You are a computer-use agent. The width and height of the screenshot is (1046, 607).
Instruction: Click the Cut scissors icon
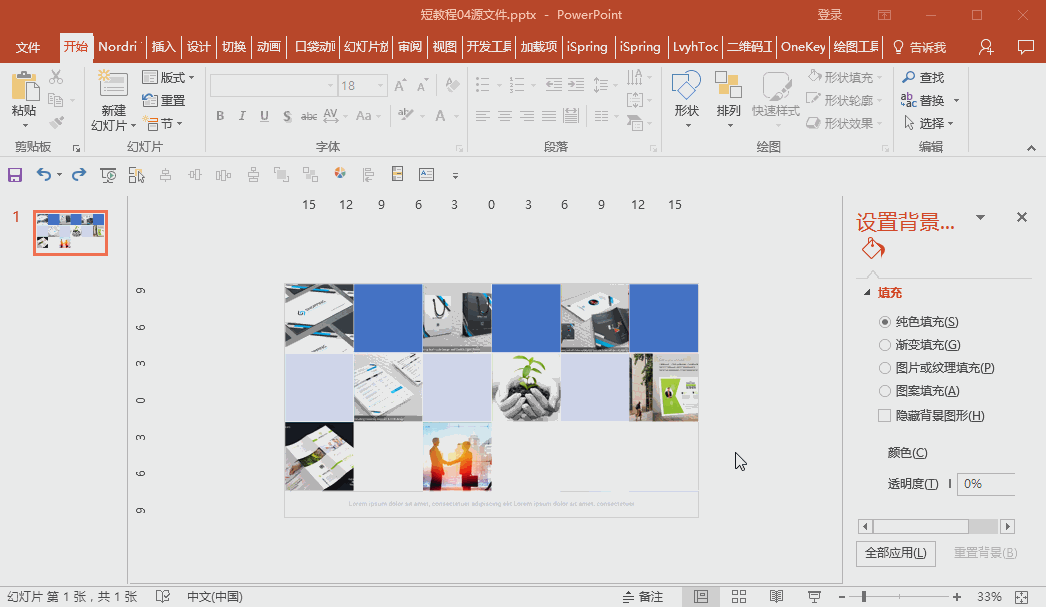point(56,77)
